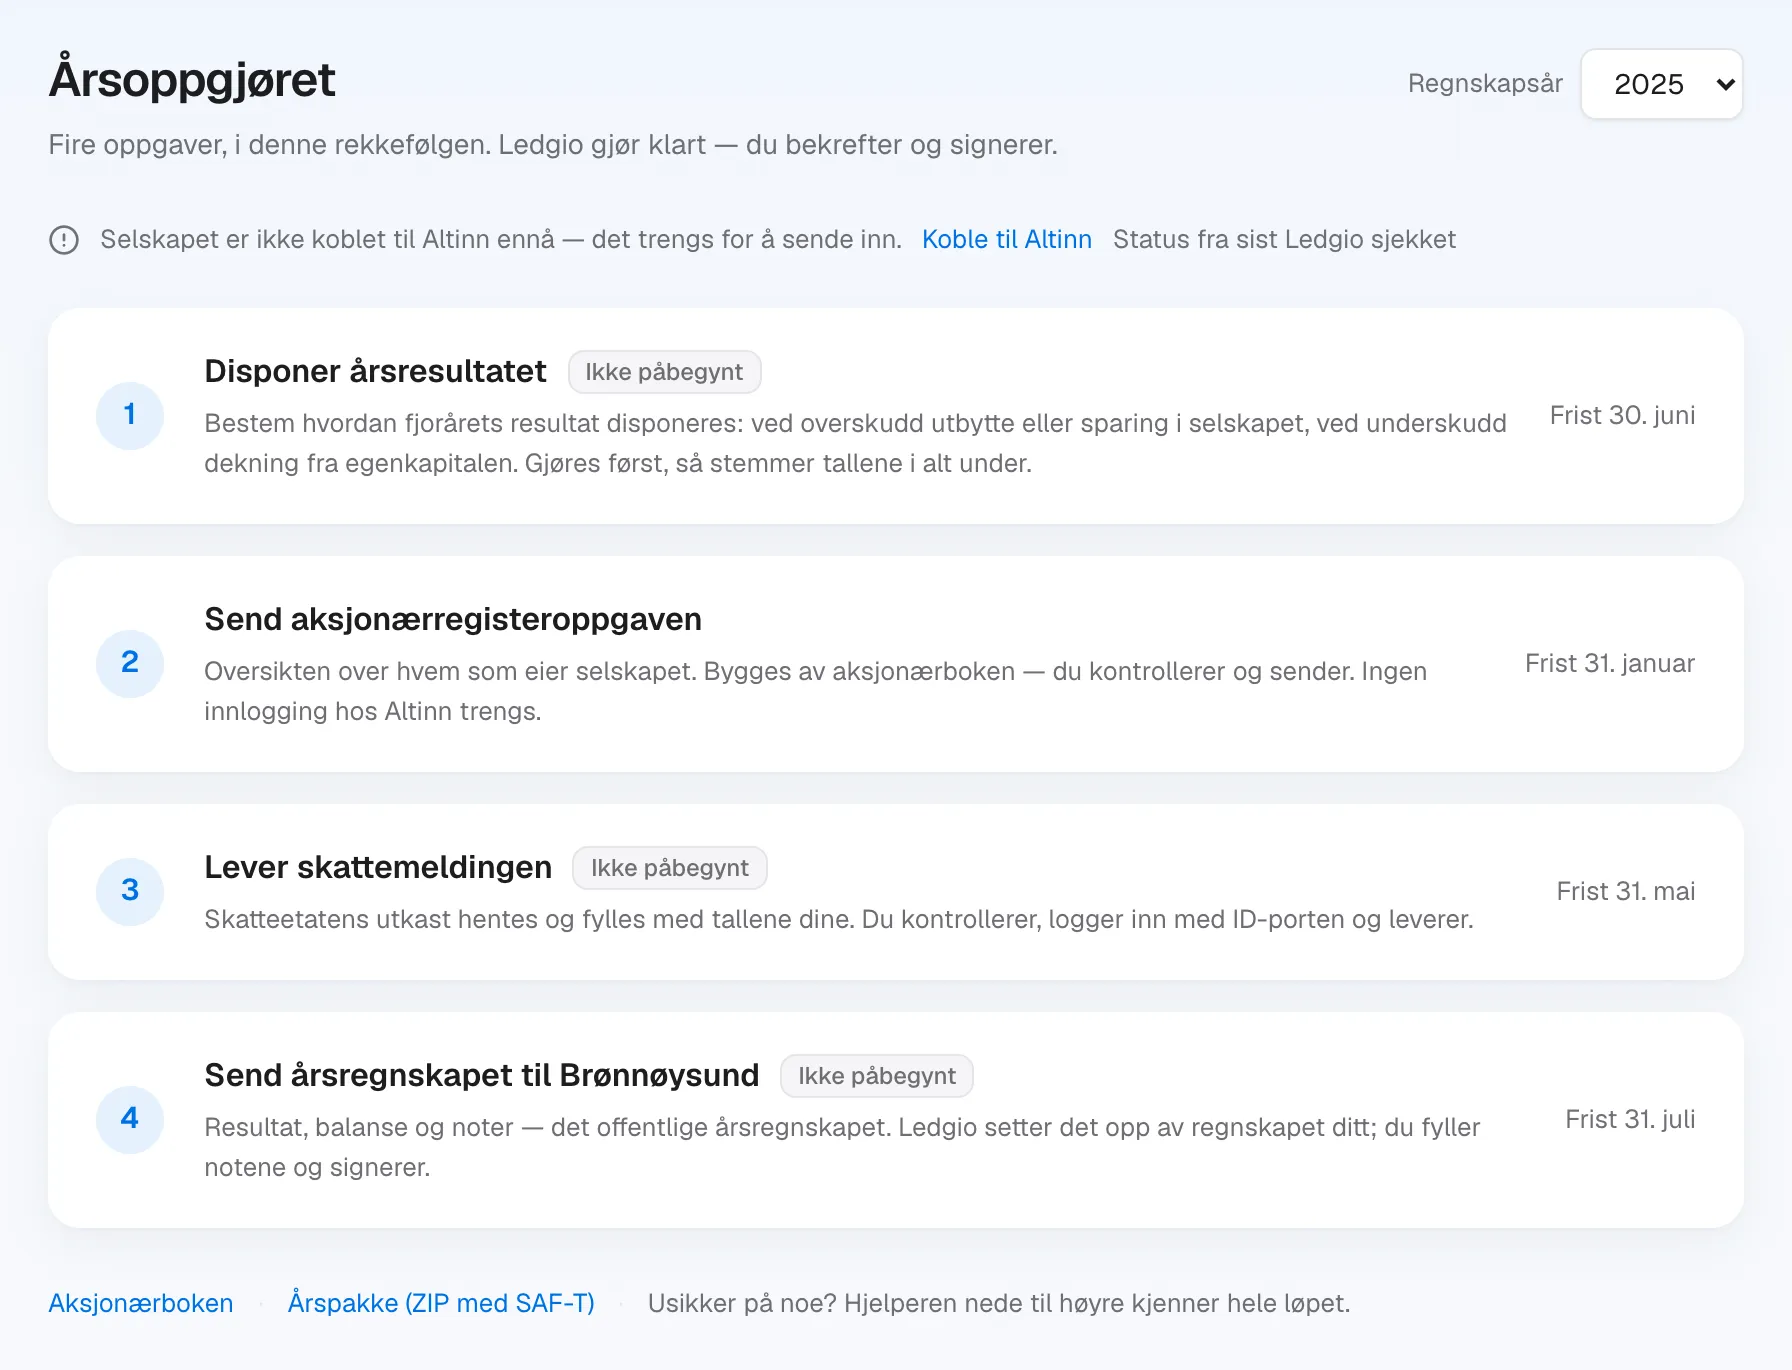This screenshot has width=1792, height=1370.
Task: Click the Selskapet er ikke koblet til Altinn notice
Action: [501, 240]
